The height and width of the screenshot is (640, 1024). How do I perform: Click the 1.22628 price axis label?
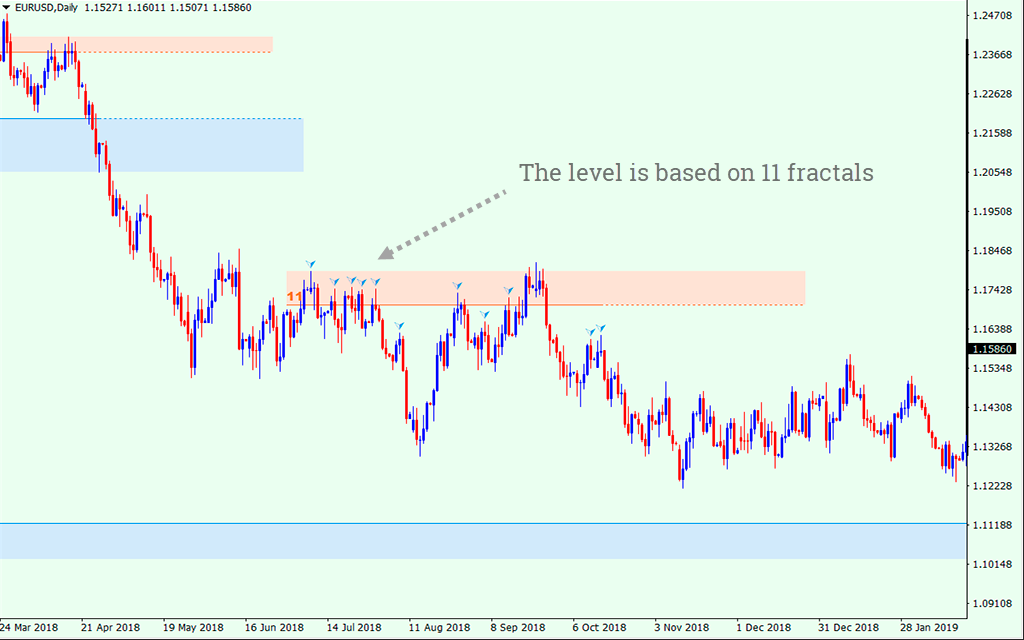pos(992,94)
